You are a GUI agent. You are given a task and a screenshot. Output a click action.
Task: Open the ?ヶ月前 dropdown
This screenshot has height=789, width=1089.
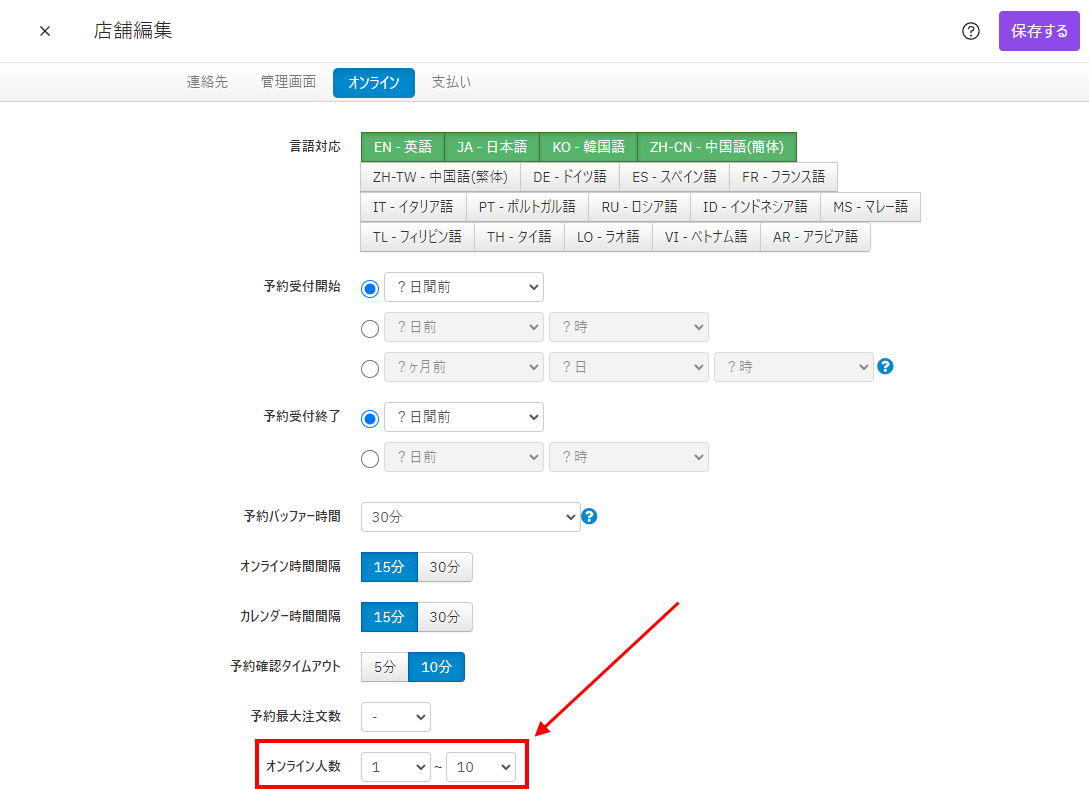[x=464, y=367]
